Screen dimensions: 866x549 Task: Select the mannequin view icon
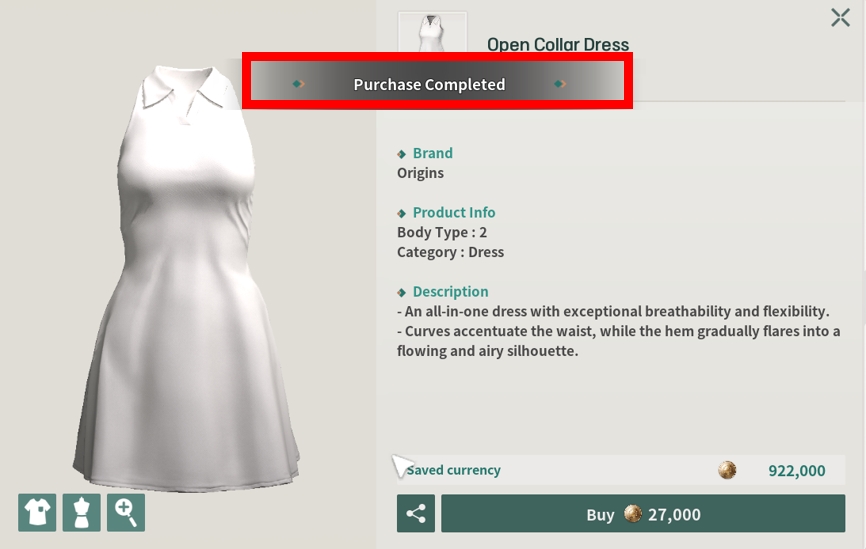pyautogui.click(x=82, y=513)
